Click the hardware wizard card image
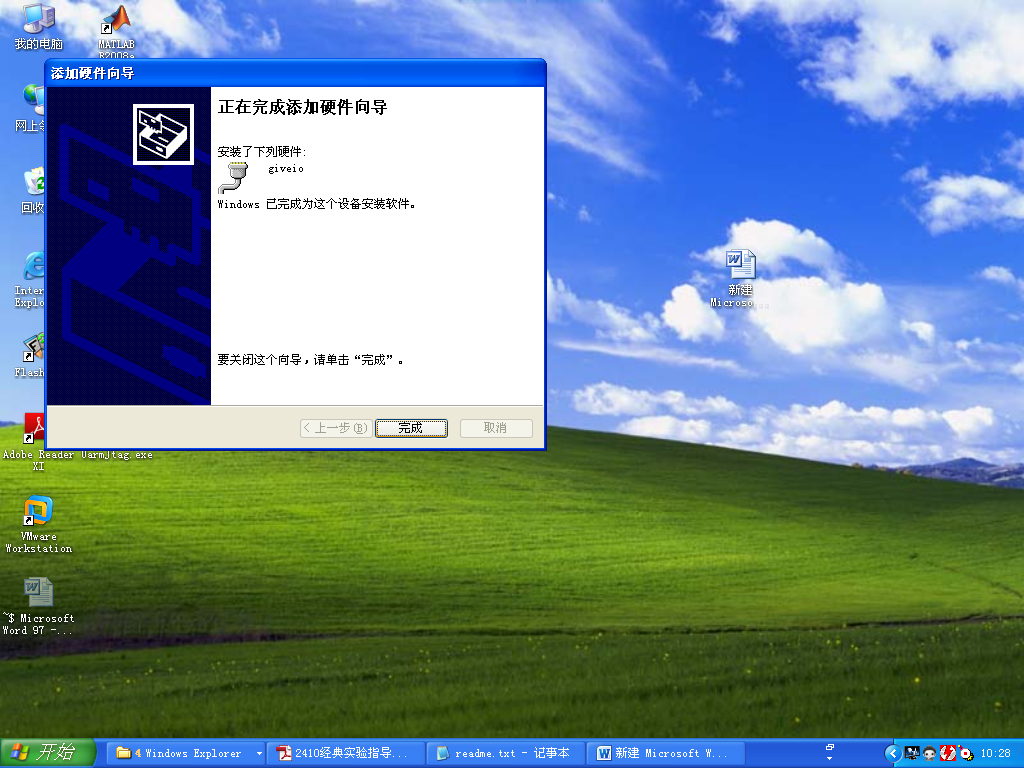Image resolution: width=1024 pixels, height=768 pixels. (x=163, y=135)
